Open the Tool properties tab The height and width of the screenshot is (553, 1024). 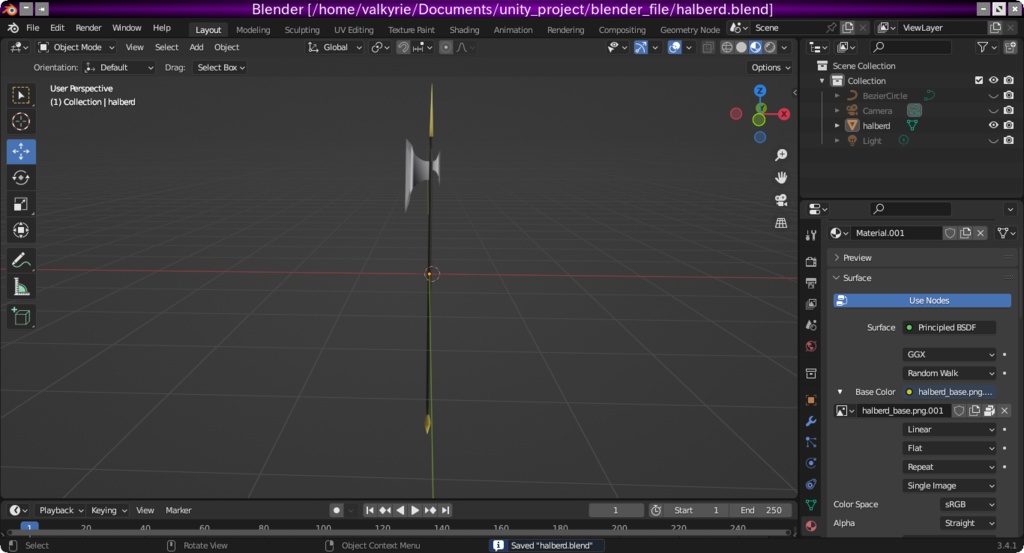coord(811,236)
